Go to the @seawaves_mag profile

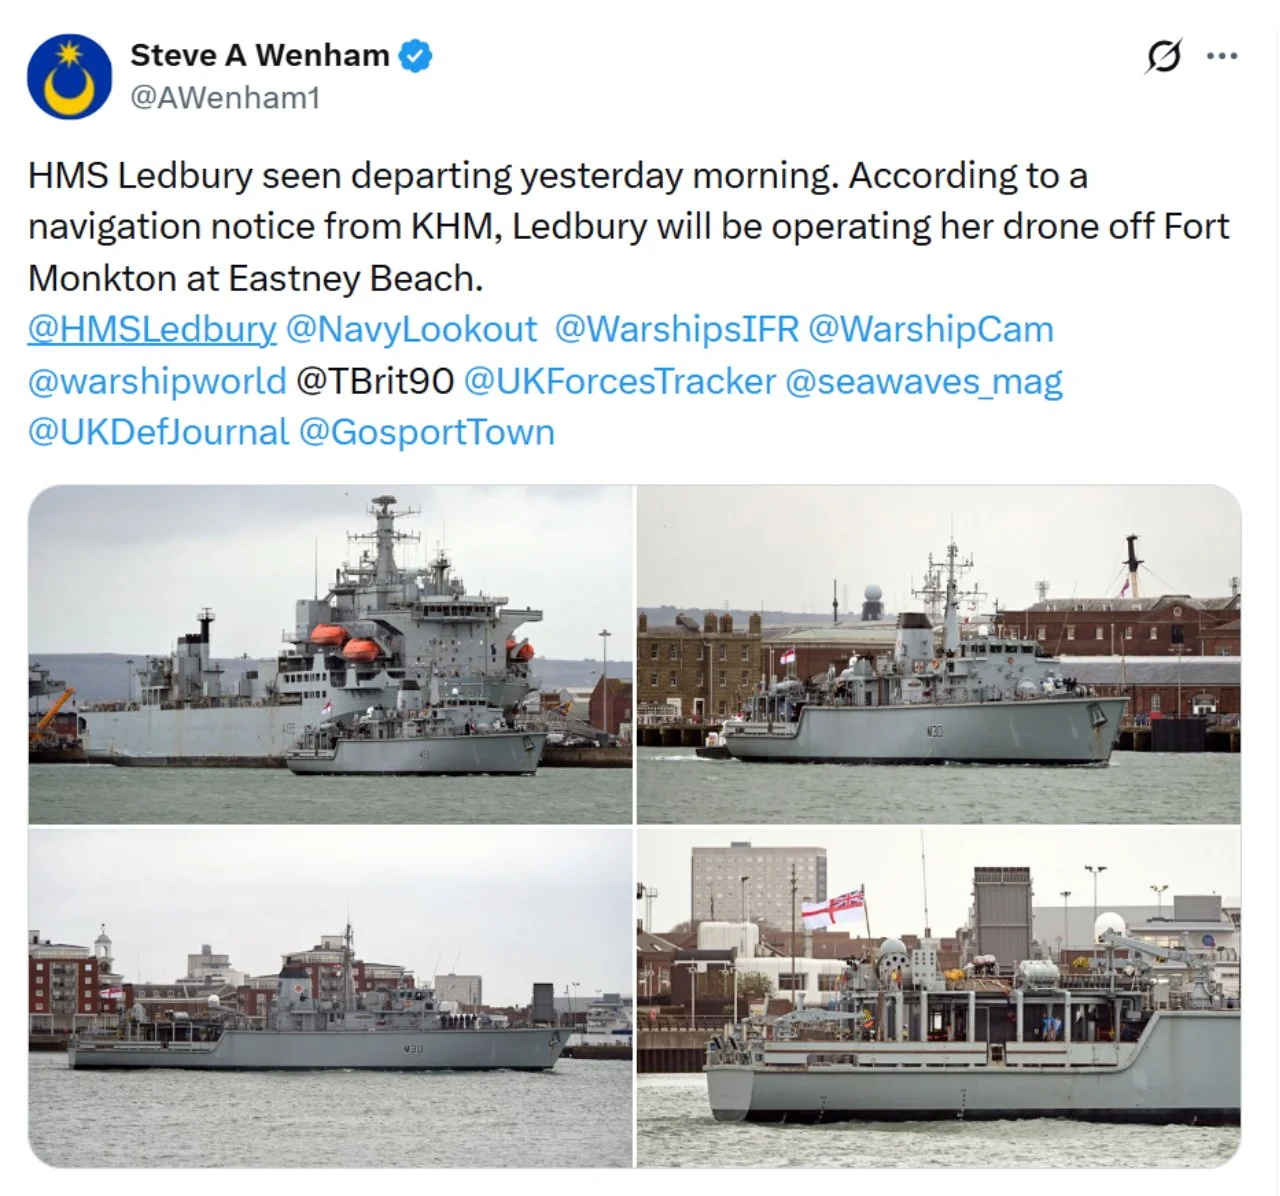click(x=924, y=381)
